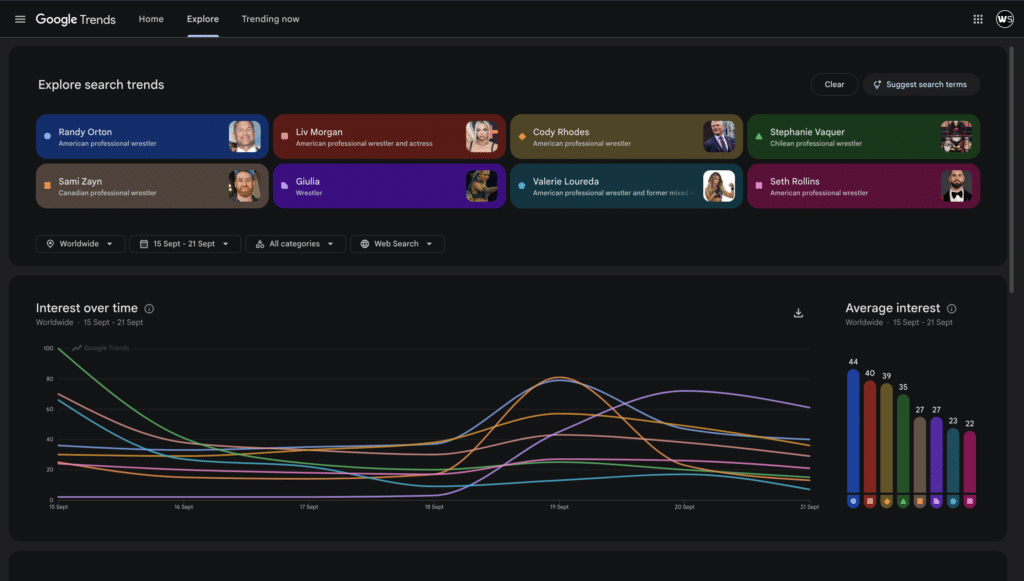Select the Seth Rollins search term card

(x=863, y=186)
